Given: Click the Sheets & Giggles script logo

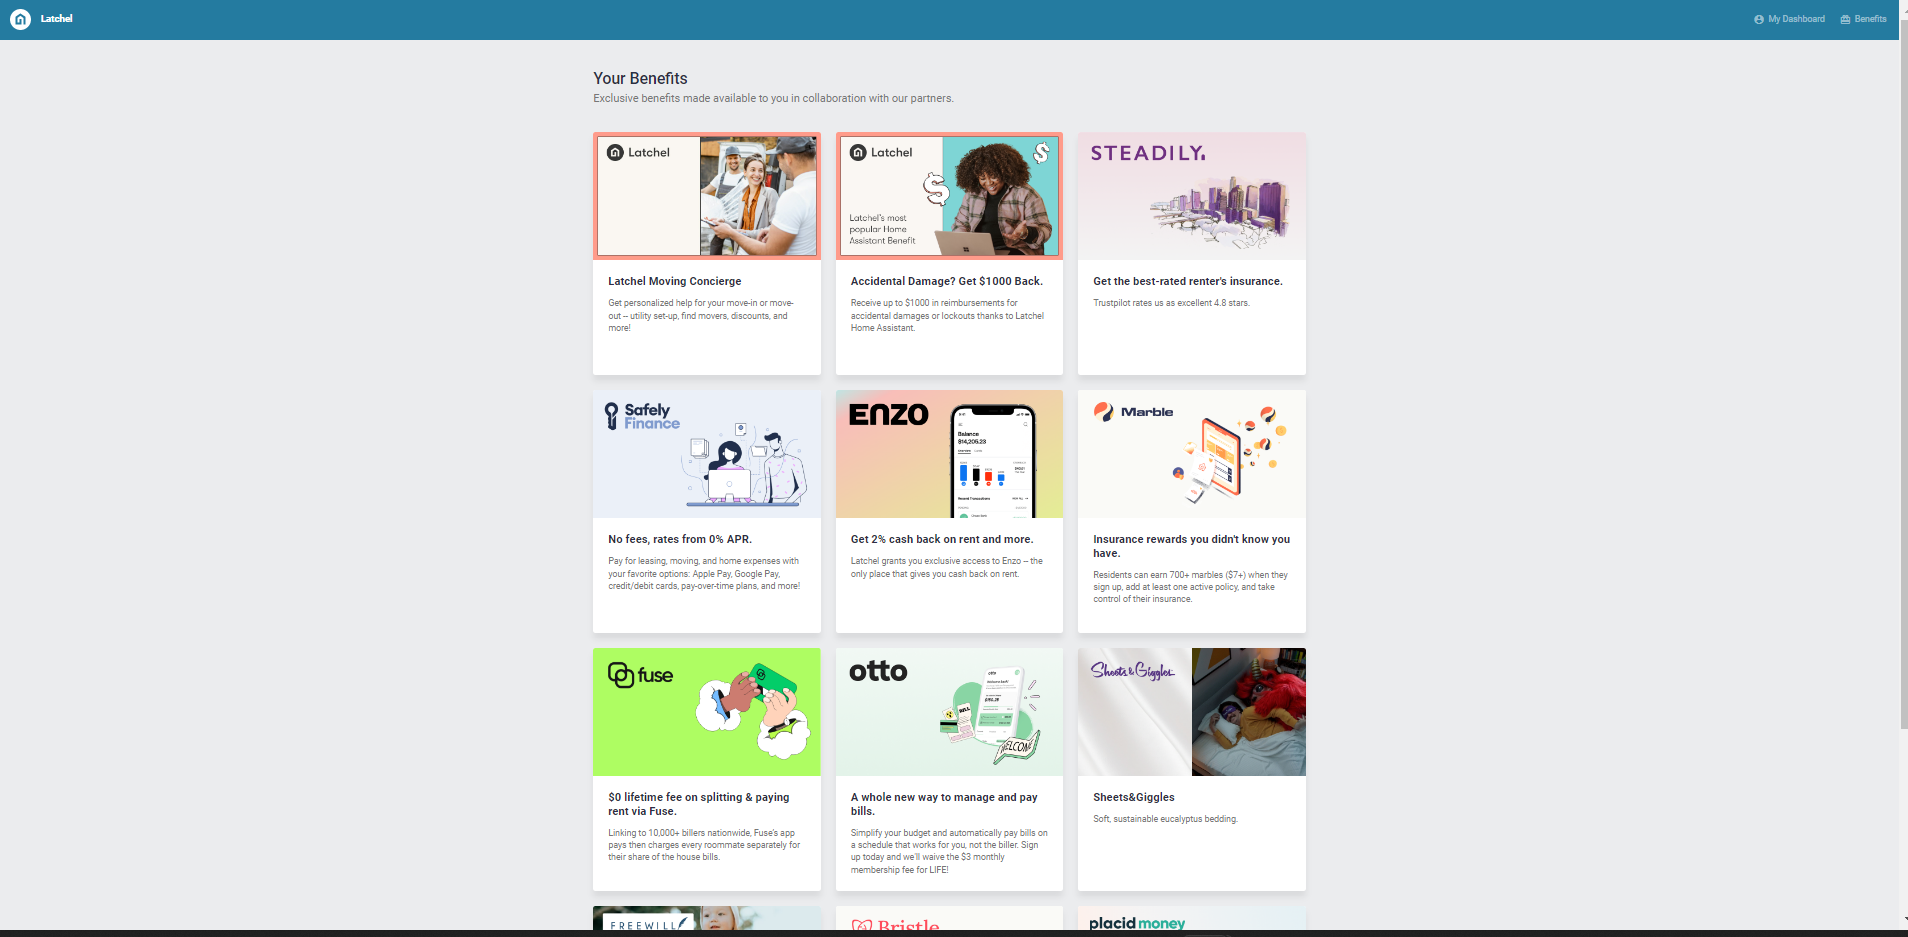Looking at the screenshot, I should click(1133, 671).
